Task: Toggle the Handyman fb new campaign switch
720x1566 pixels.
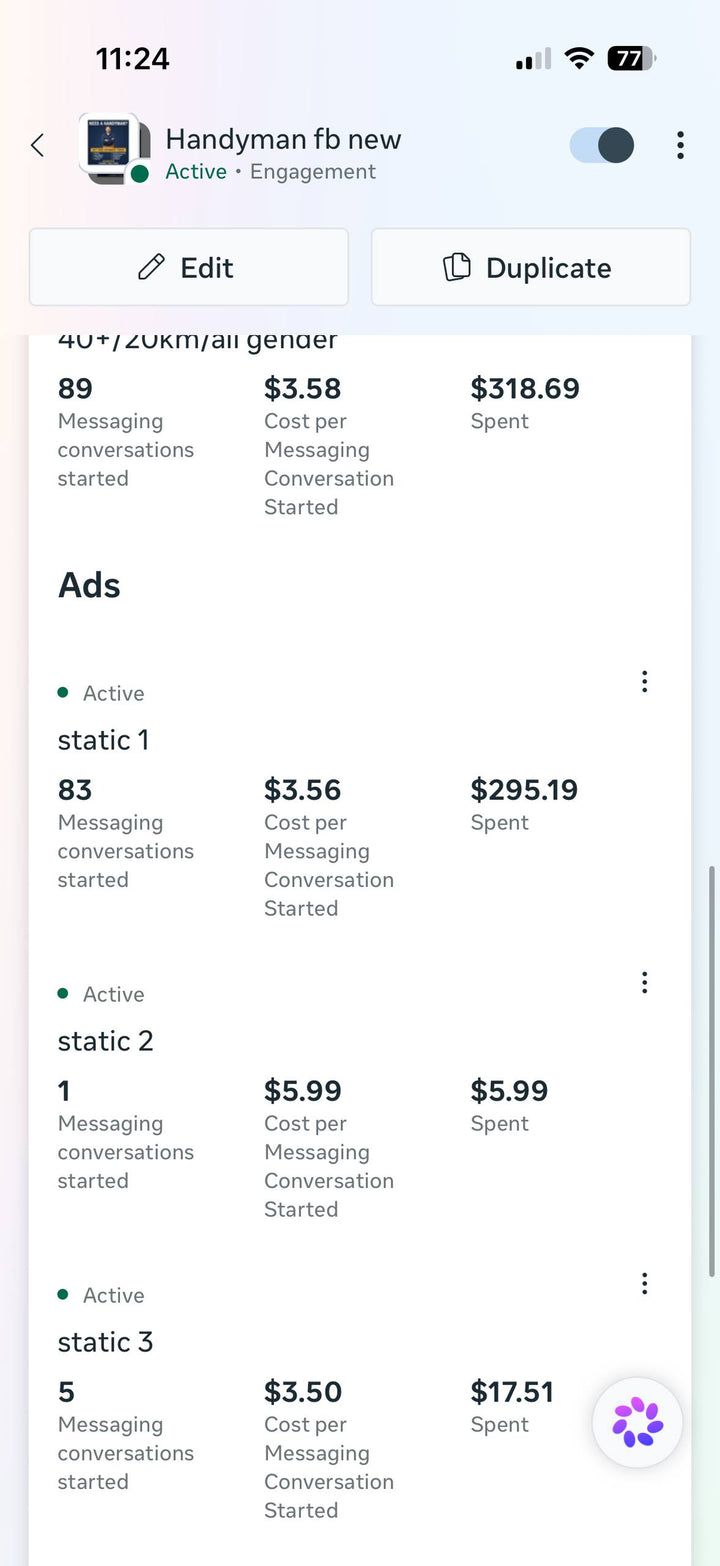Action: (x=602, y=145)
